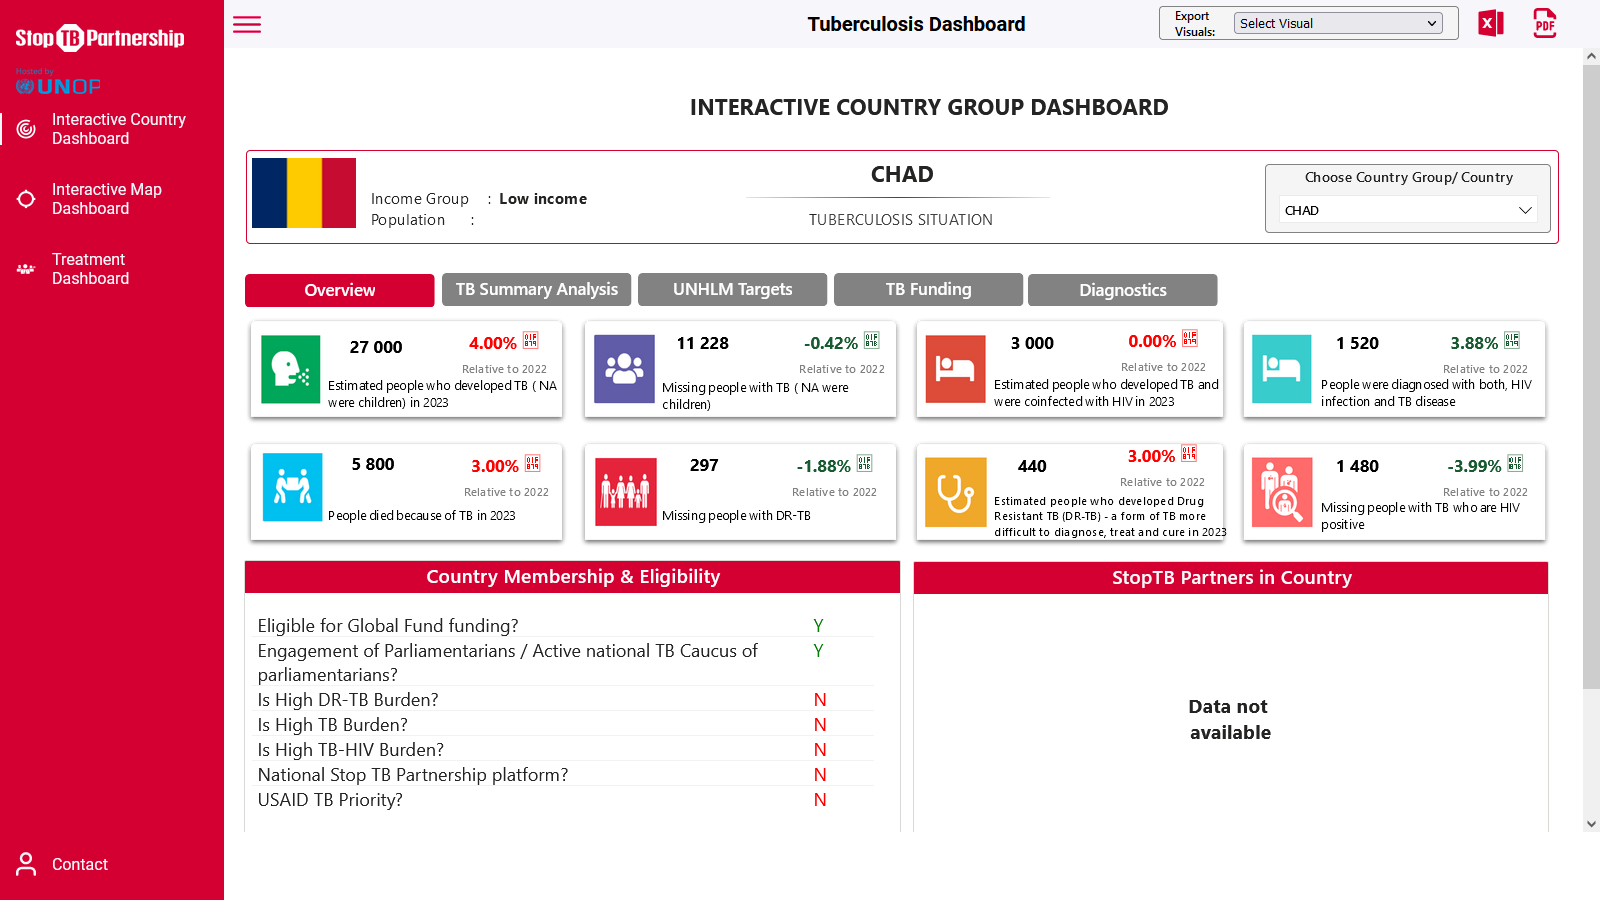Go to the Diagnostics tab
The image size is (1600, 900).
[x=1122, y=290]
